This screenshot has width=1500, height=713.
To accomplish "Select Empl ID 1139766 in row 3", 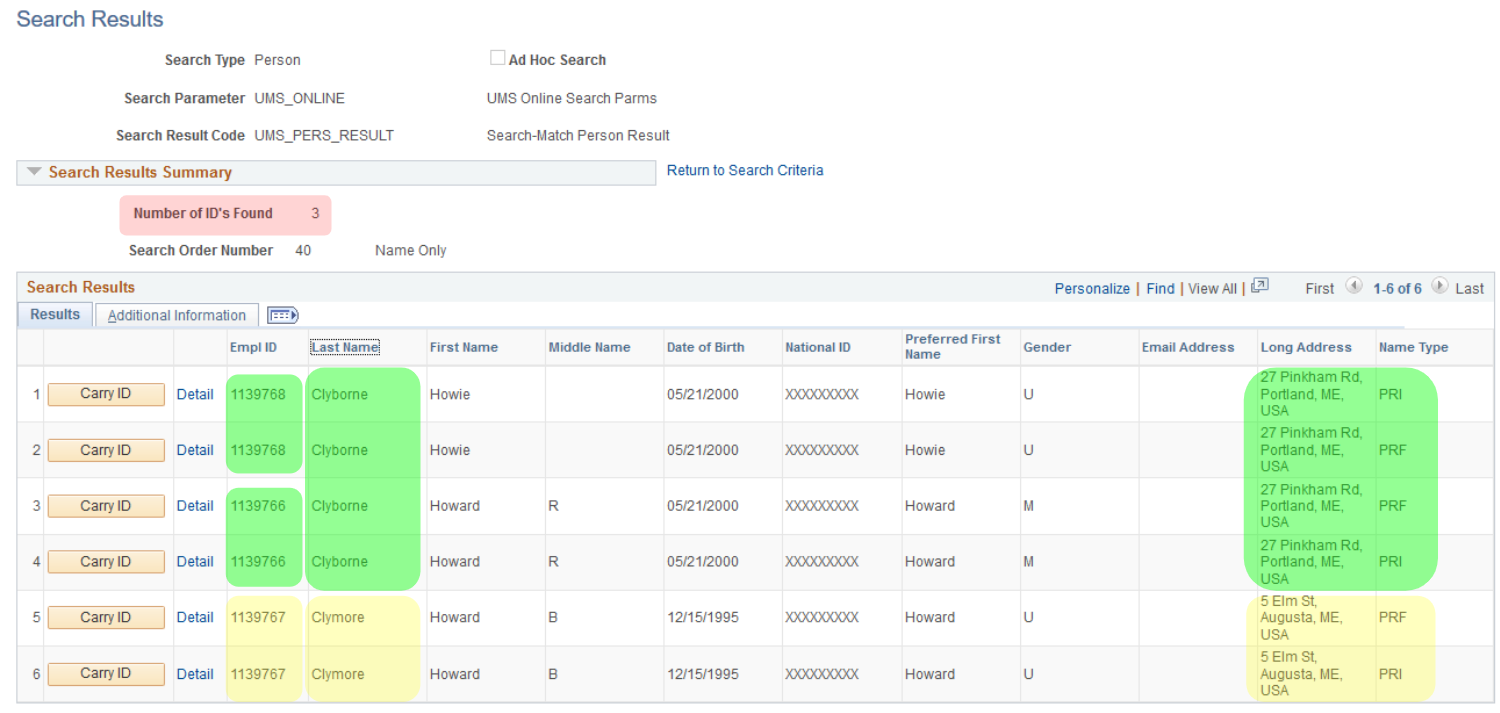I will [x=257, y=506].
